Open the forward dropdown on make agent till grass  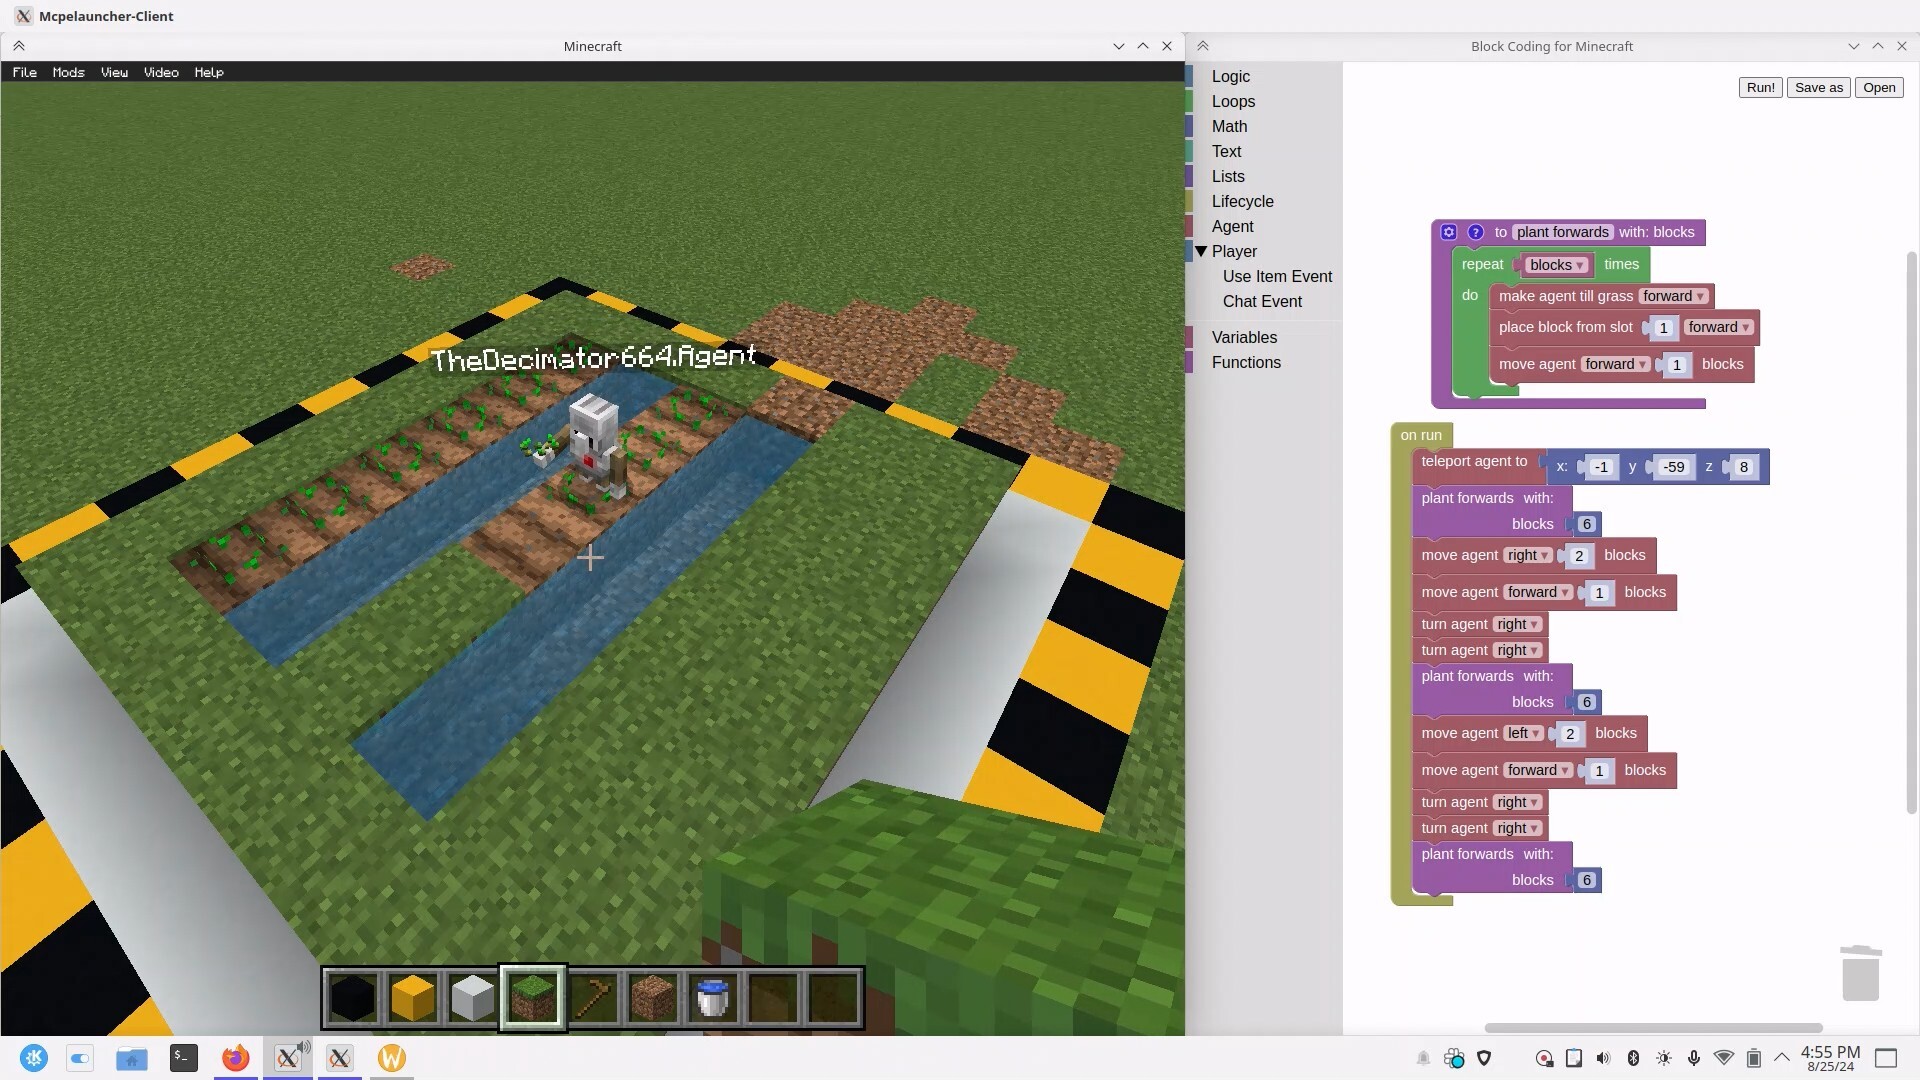tap(1673, 296)
